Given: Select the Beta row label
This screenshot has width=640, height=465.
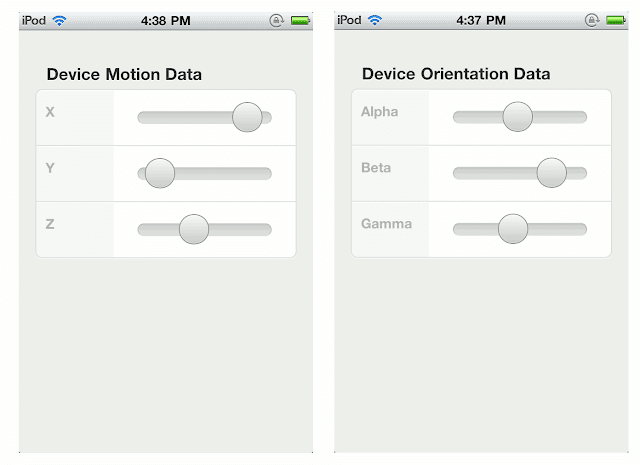Looking at the screenshot, I should [376, 168].
